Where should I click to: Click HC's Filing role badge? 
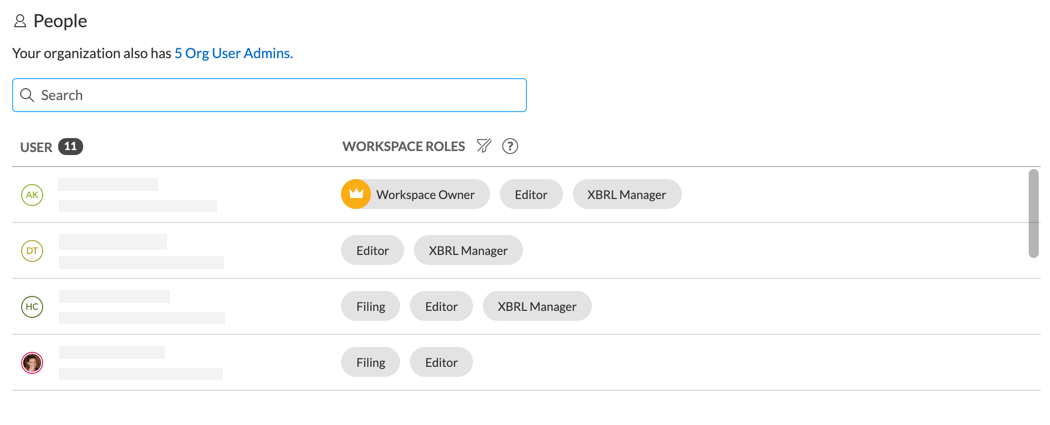point(370,306)
